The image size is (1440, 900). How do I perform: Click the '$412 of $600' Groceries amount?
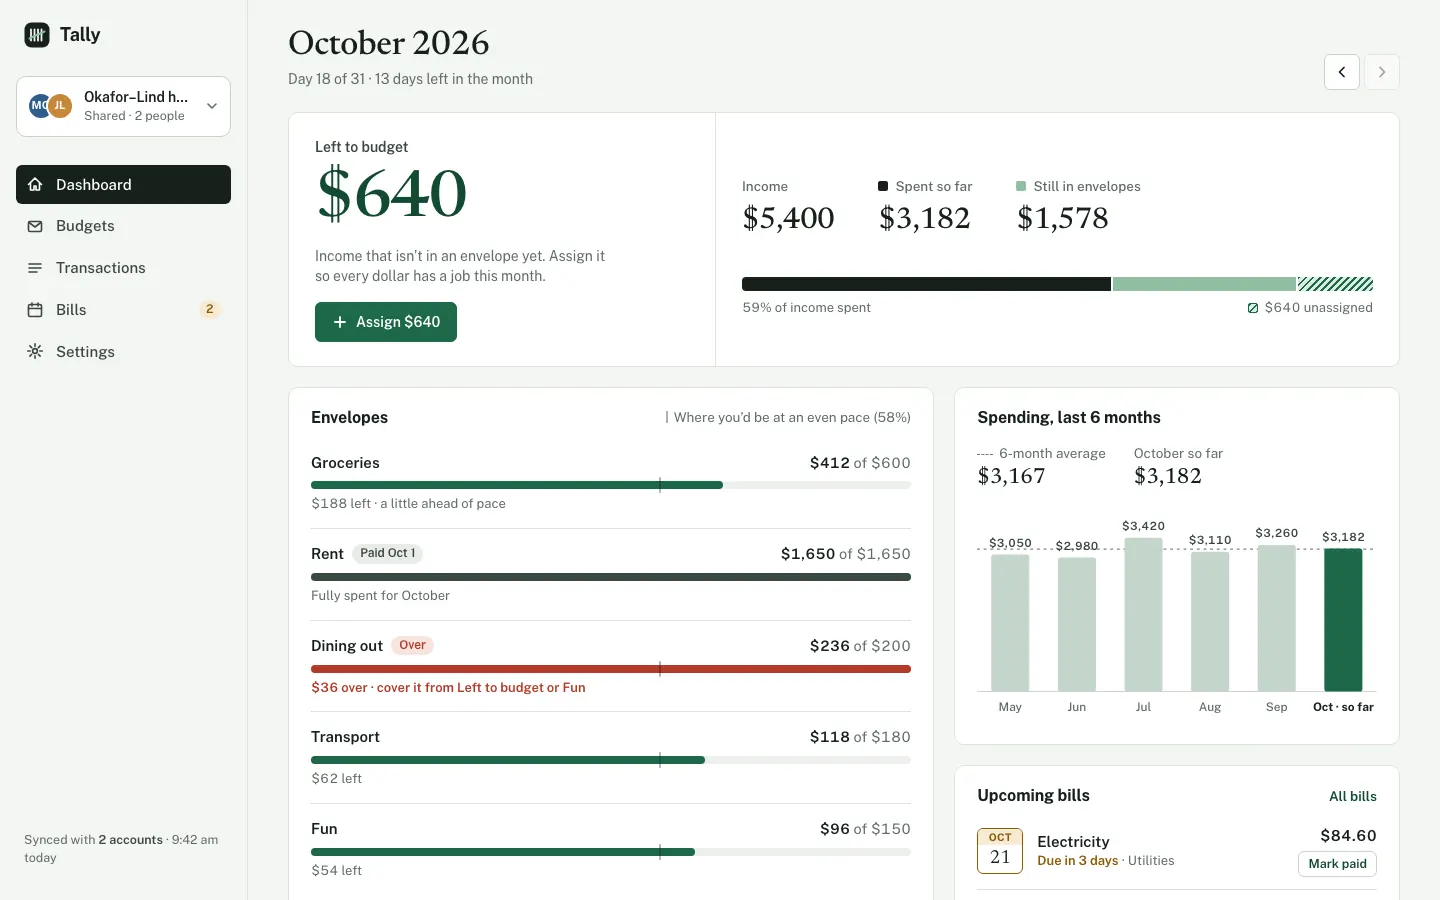860,463
